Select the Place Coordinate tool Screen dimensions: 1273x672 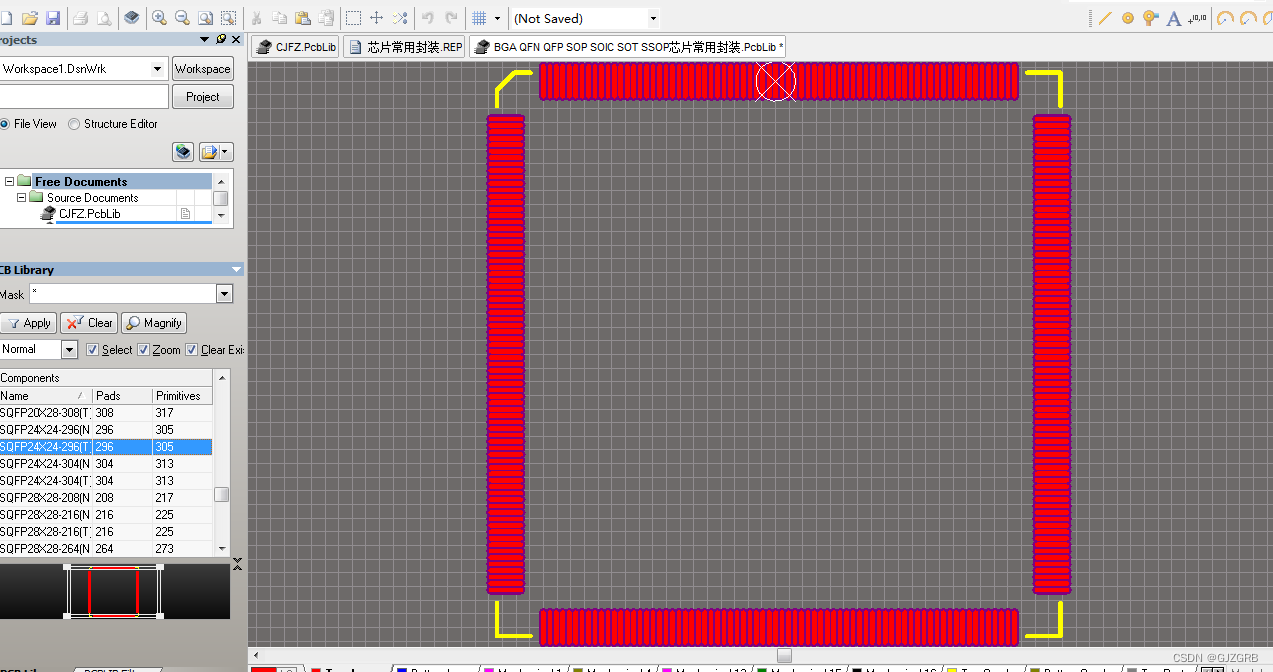click(1197, 18)
